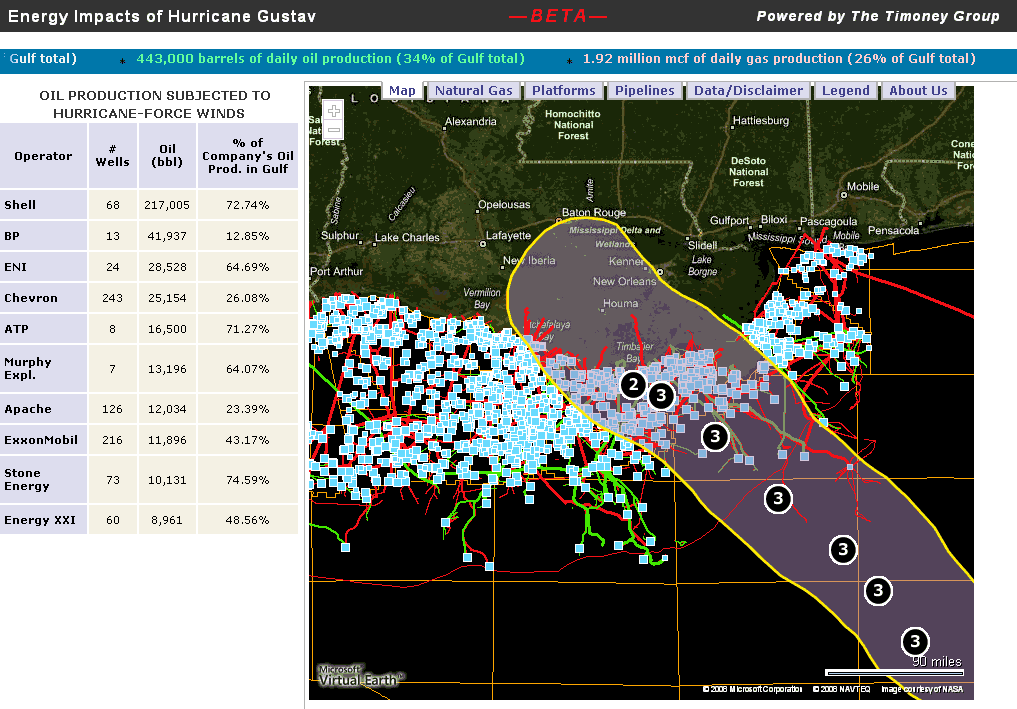1017x709 pixels.
Task: Click the % of Company's Oil Prod. header
Action: pyautogui.click(x=248, y=156)
